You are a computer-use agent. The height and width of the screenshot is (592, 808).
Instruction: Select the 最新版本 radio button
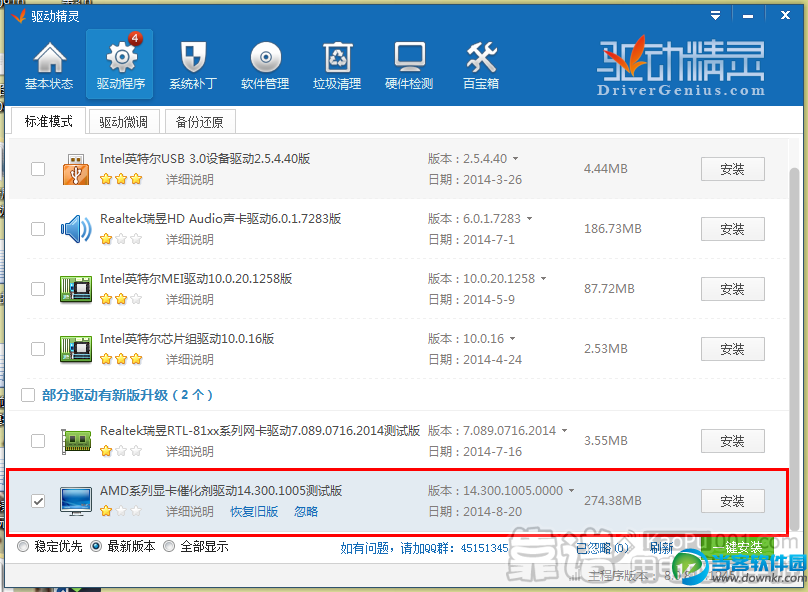tap(96, 546)
